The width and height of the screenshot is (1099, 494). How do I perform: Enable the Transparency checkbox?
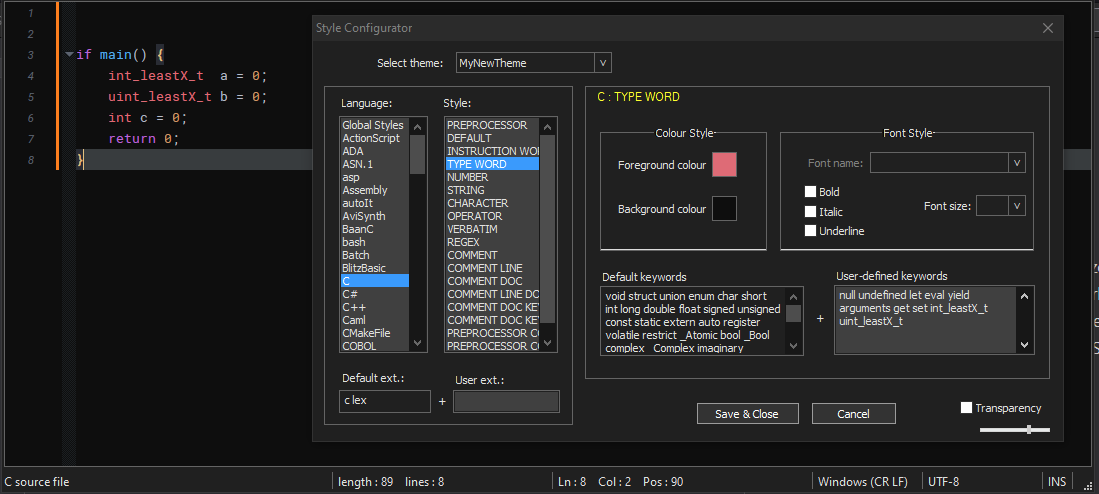pos(966,408)
